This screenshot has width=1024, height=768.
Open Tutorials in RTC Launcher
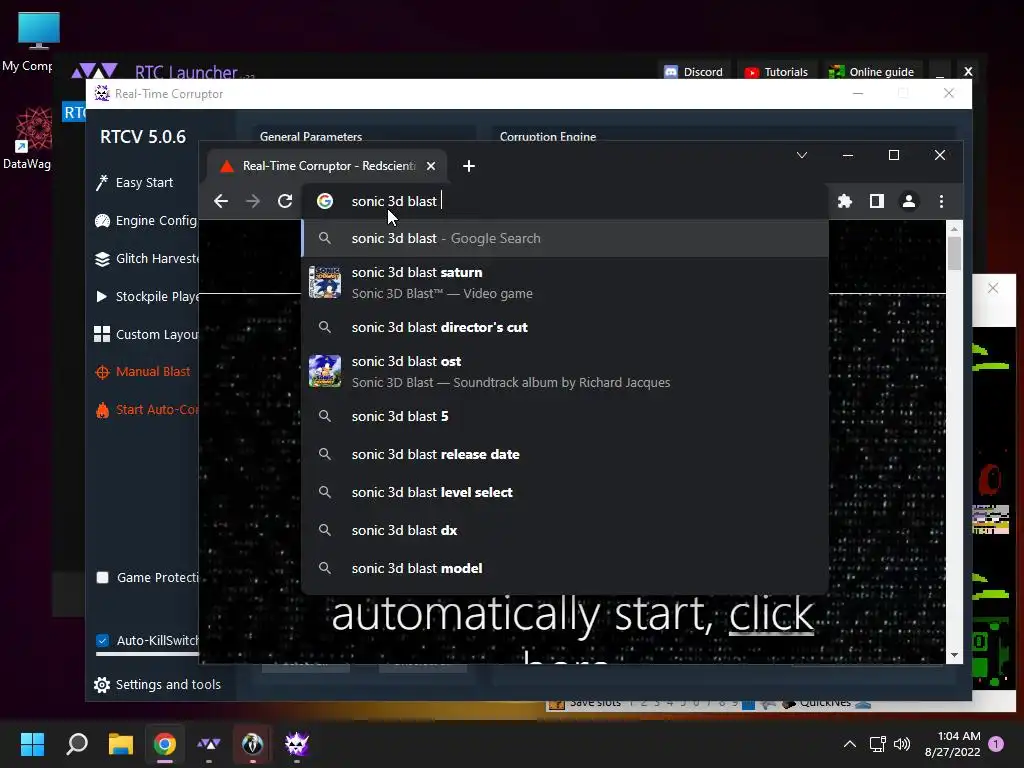[776, 72]
